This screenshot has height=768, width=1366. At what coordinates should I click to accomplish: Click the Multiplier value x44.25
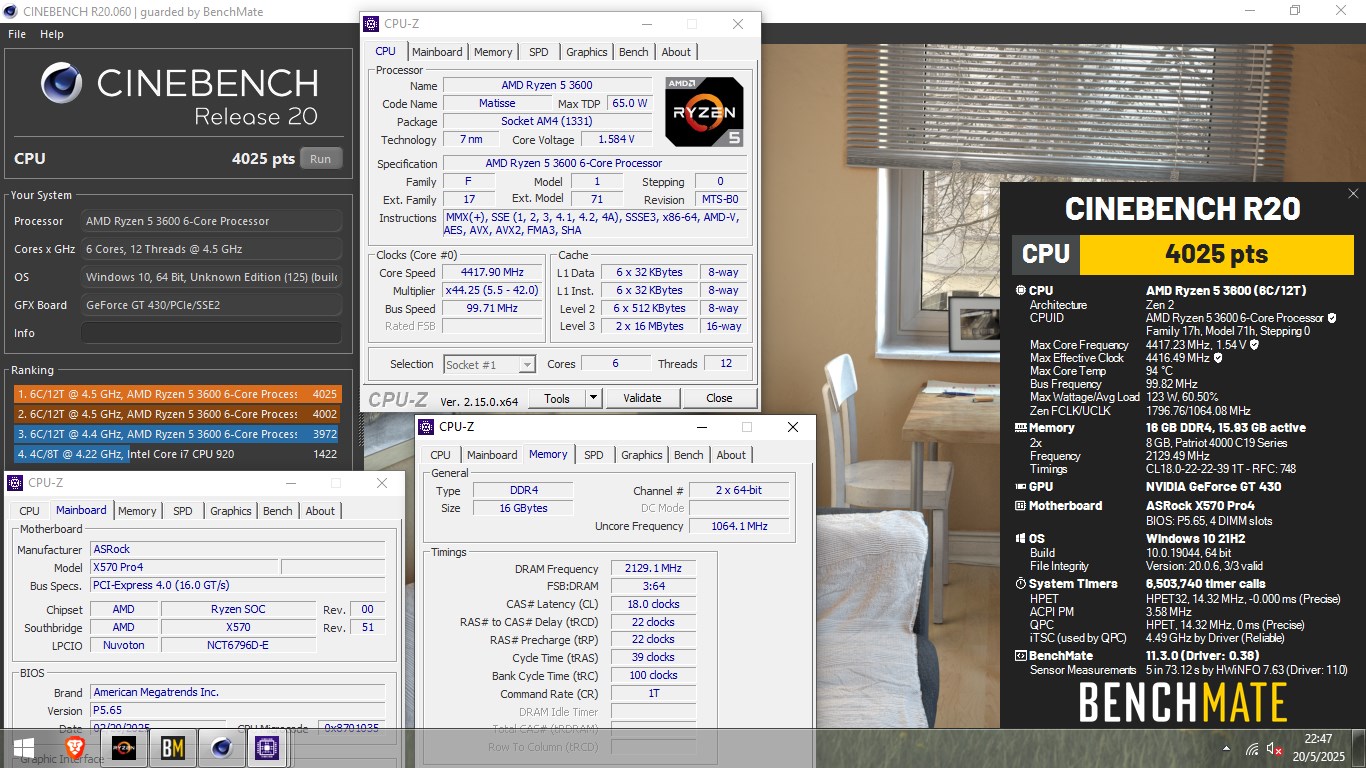pyautogui.click(x=491, y=290)
